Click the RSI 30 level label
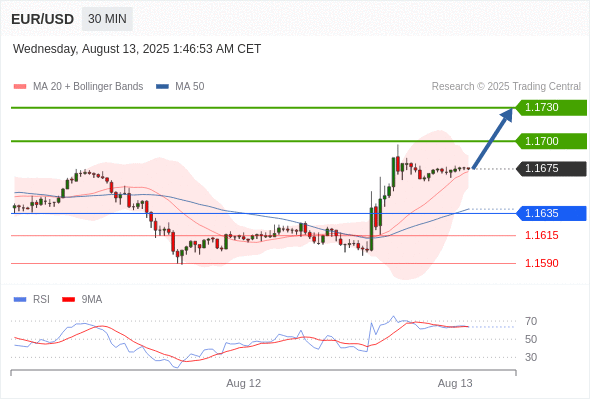The height and width of the screenshot is (400, 590). point(531,357)
